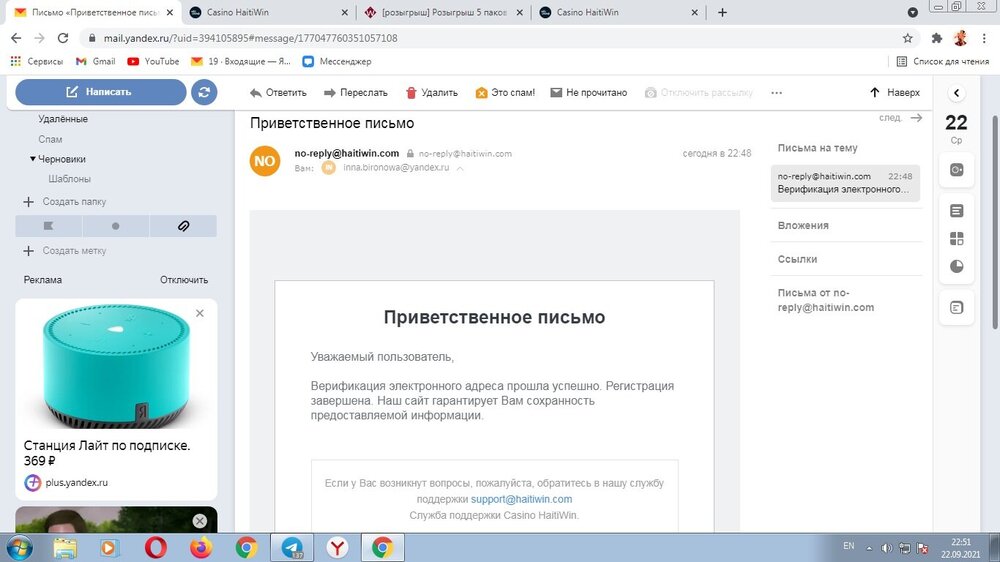Refresh mail with the circular arrows icon
This screenshot has height=562, width=1000.
pos(204,92)
